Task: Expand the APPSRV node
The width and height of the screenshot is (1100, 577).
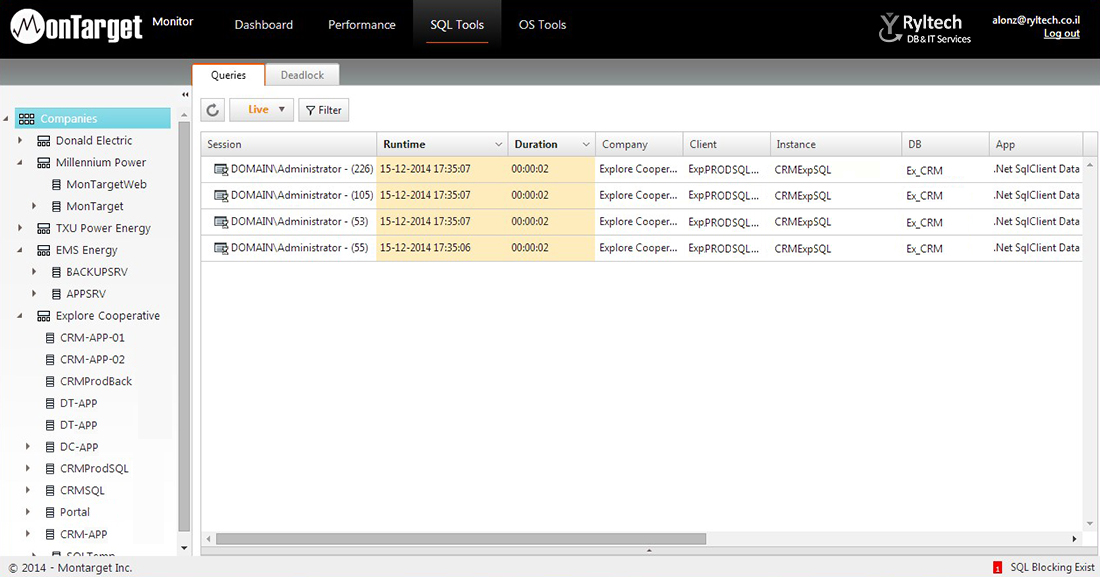Action: 34,293
